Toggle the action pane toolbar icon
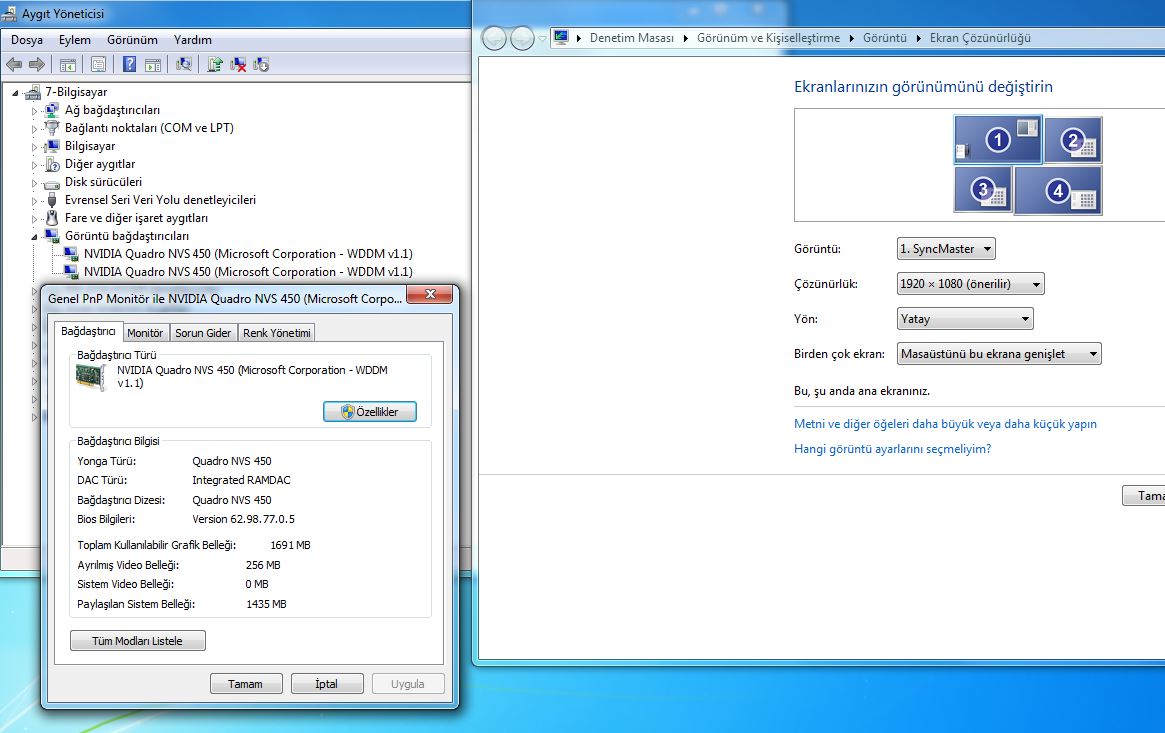The width and height of the screenshot is (1165, 733). click(x=153, y=65)
